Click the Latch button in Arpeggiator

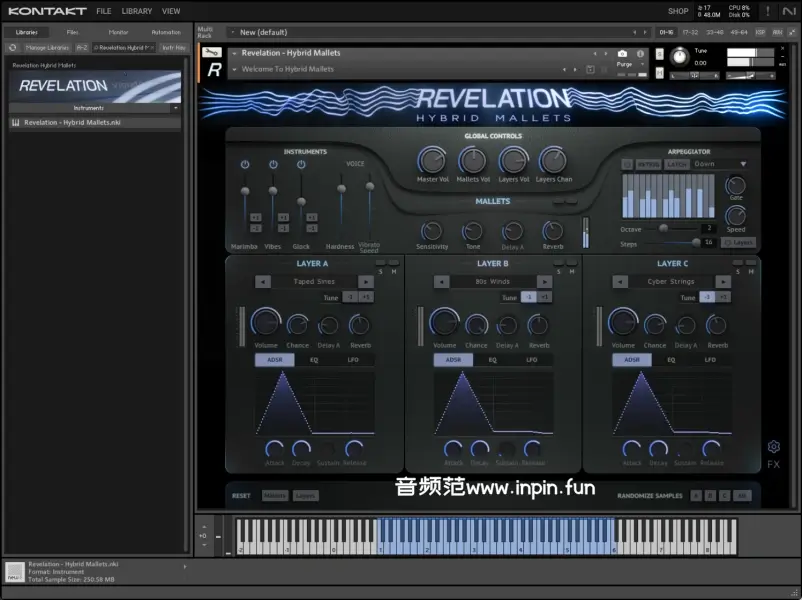point(677,164)
